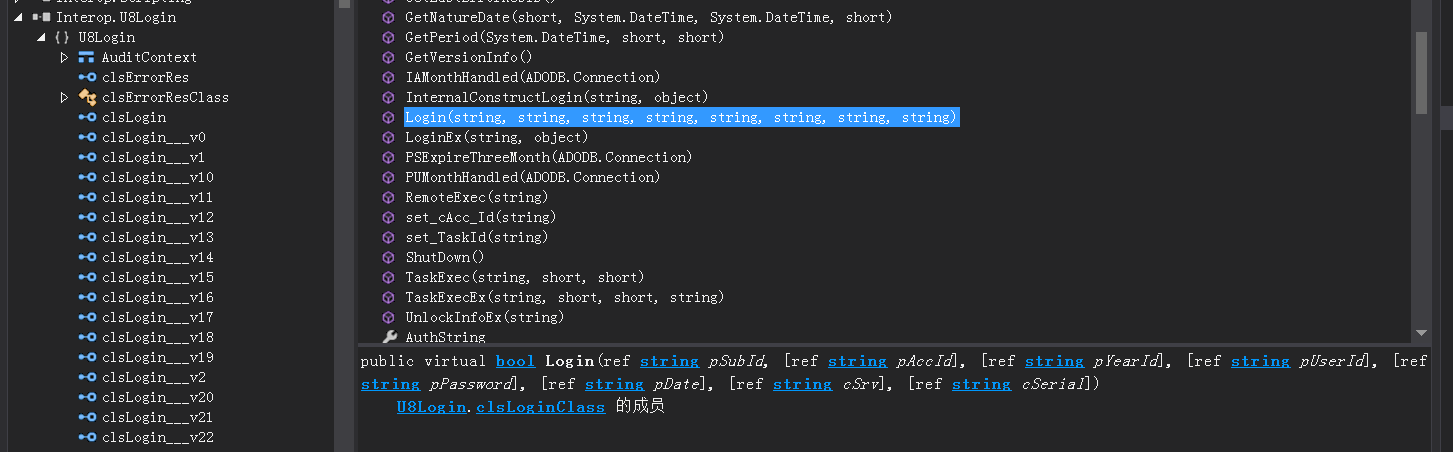
Task: Click the AuditContext class icon
Action: 86,57
